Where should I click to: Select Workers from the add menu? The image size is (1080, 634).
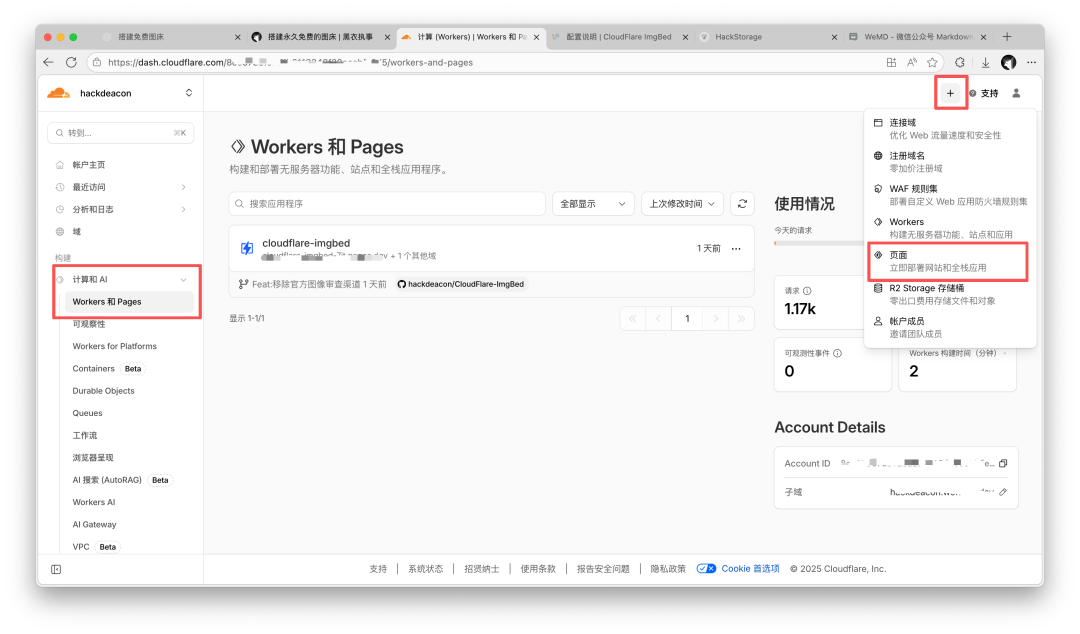click(951, 228)
